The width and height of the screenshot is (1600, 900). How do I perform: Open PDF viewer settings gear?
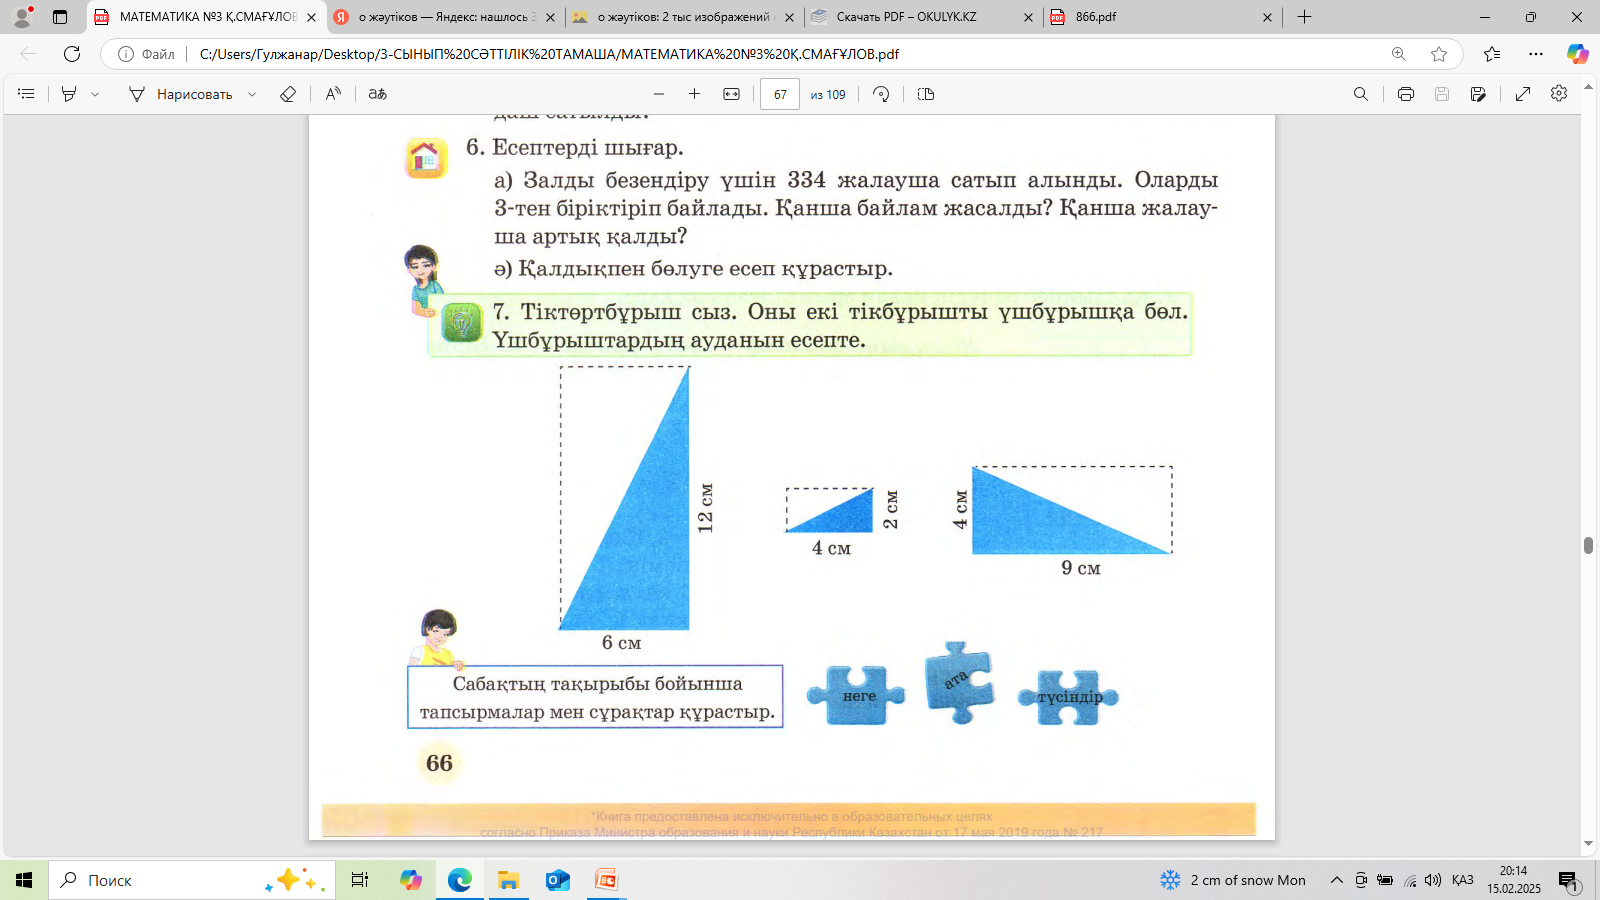coord(1559,94)
